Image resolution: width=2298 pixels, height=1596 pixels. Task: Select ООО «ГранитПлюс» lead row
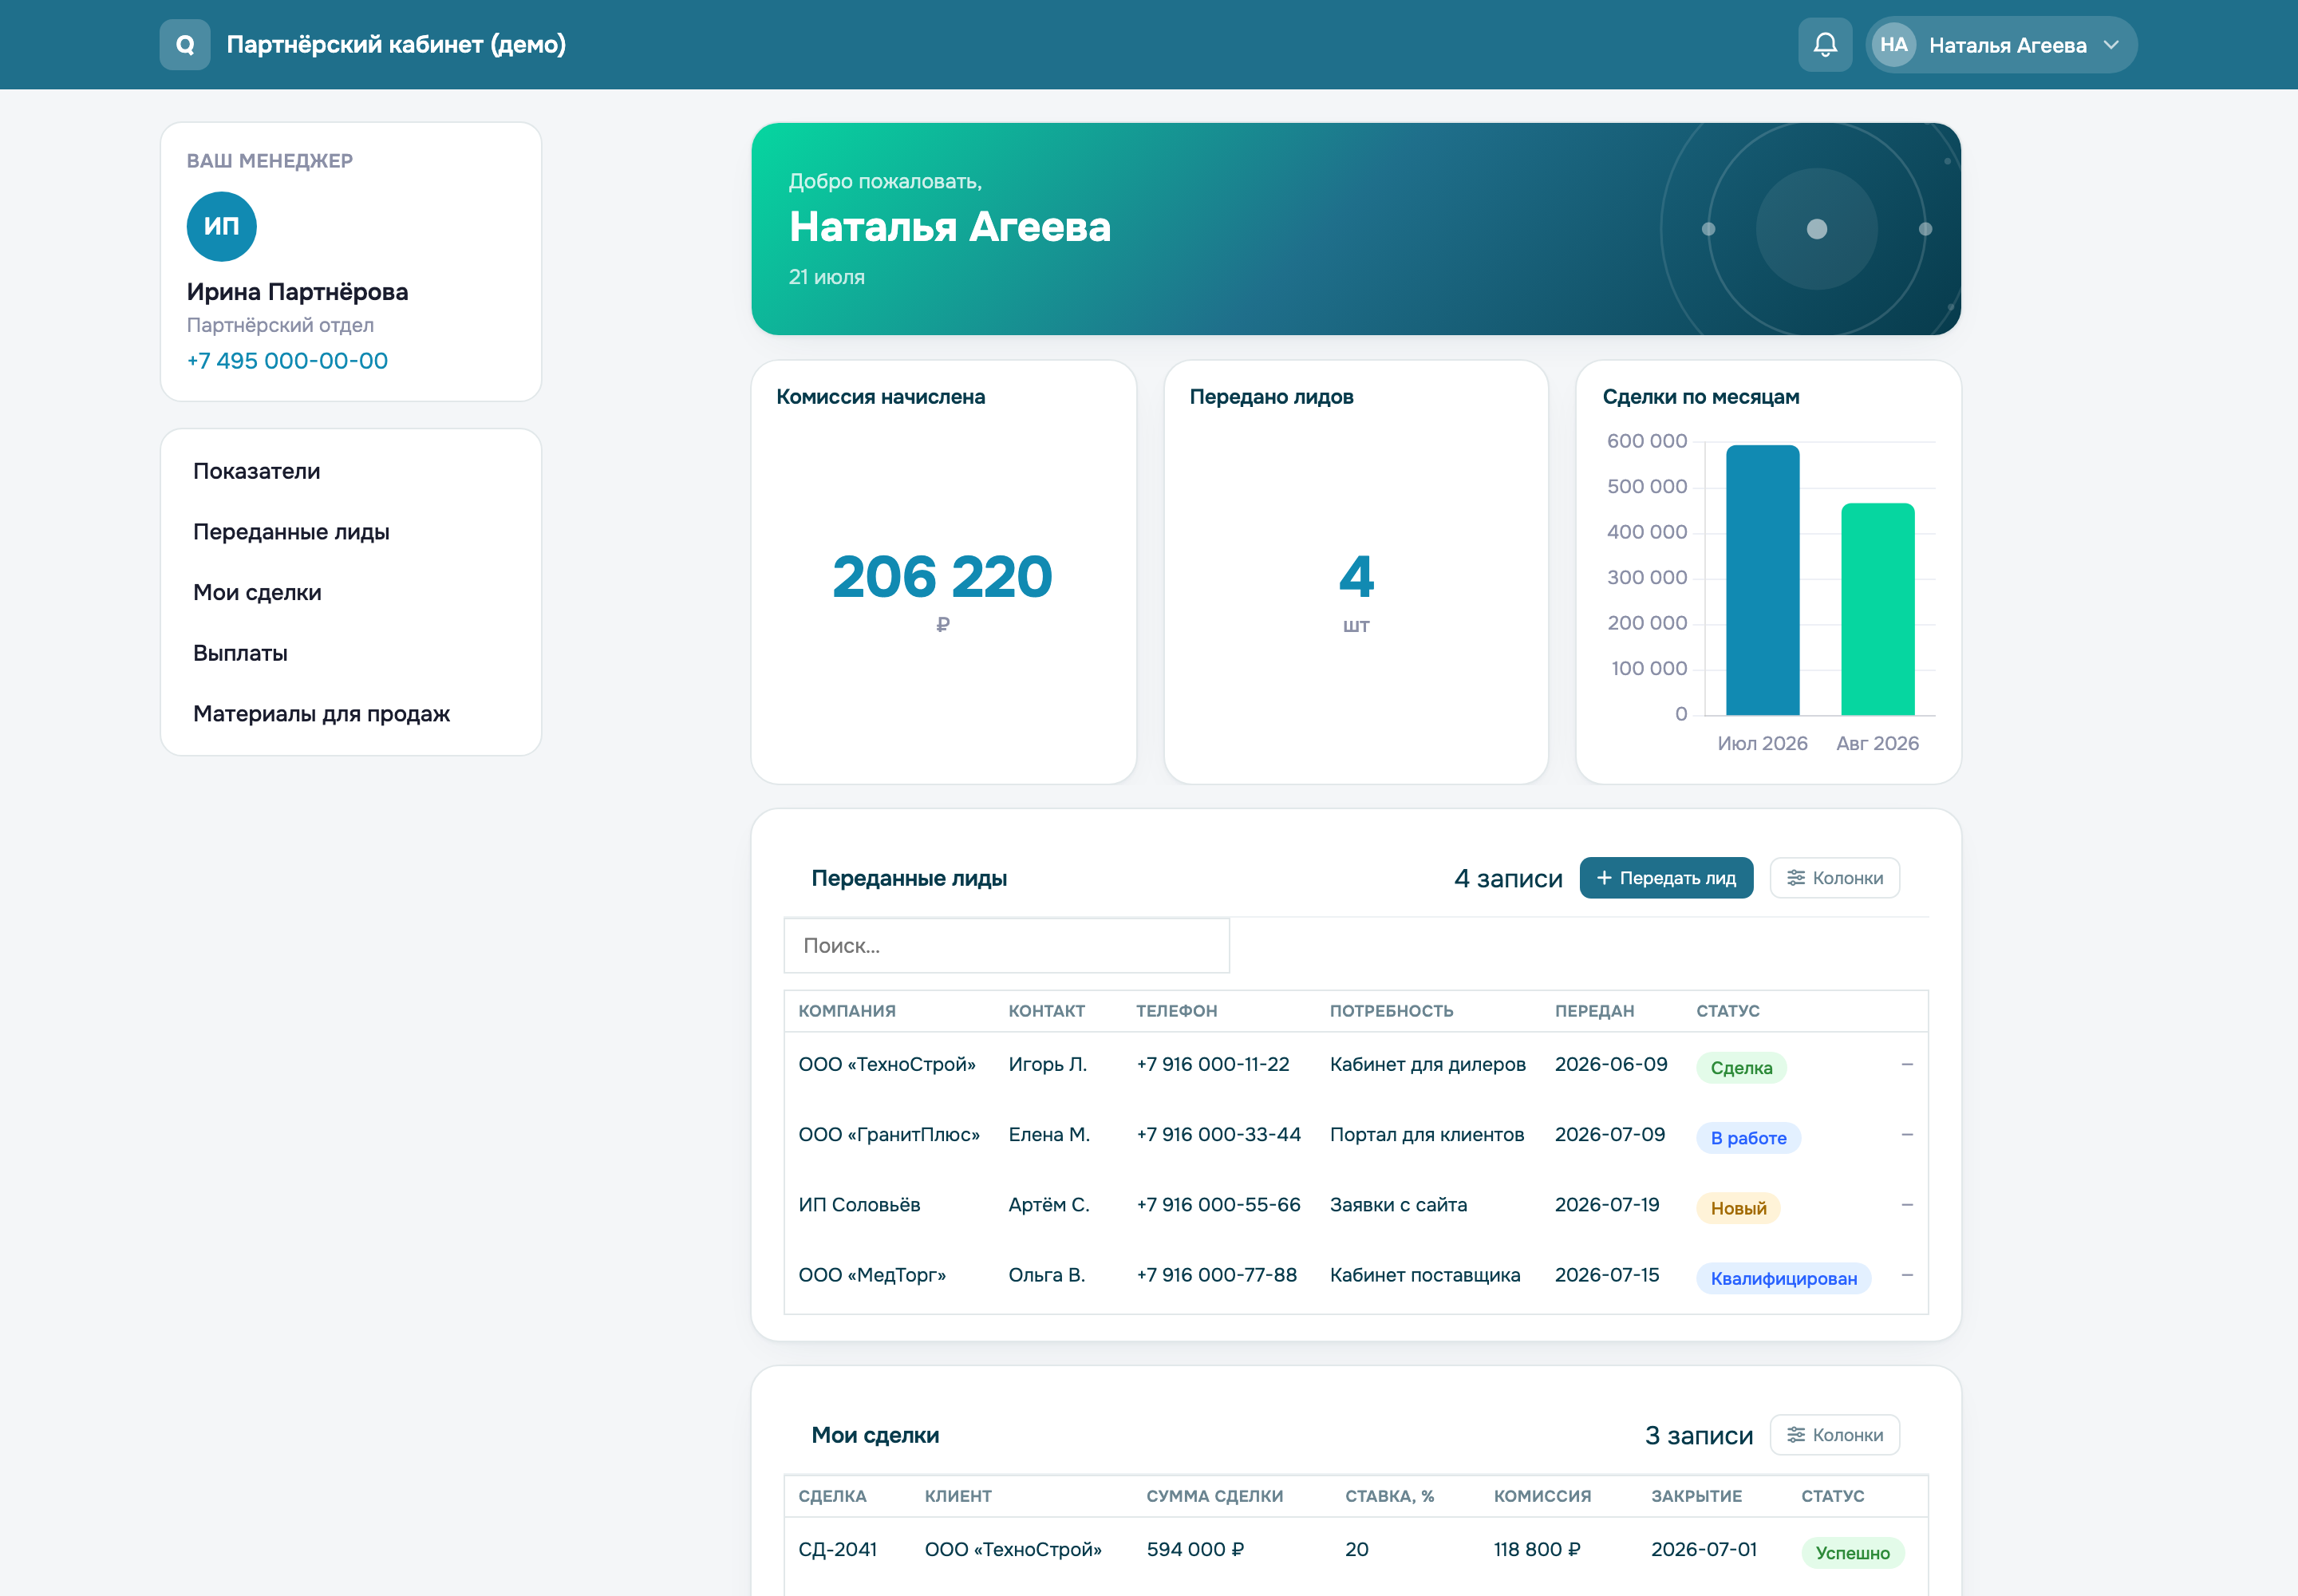[x=1356, y=1136]
